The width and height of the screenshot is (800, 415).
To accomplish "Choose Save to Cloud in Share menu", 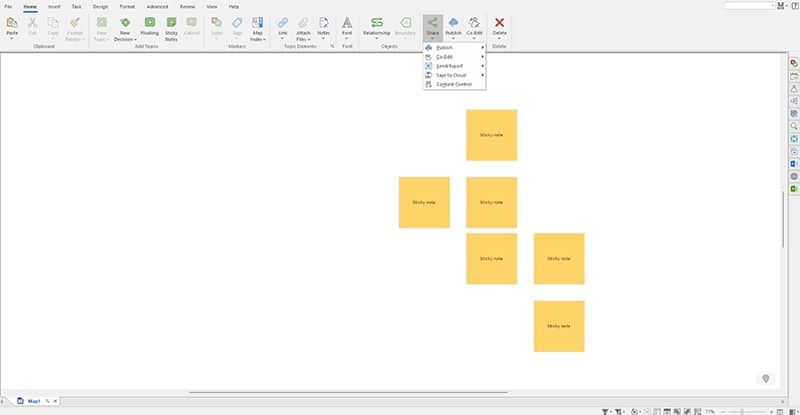I will pos(452,75).
